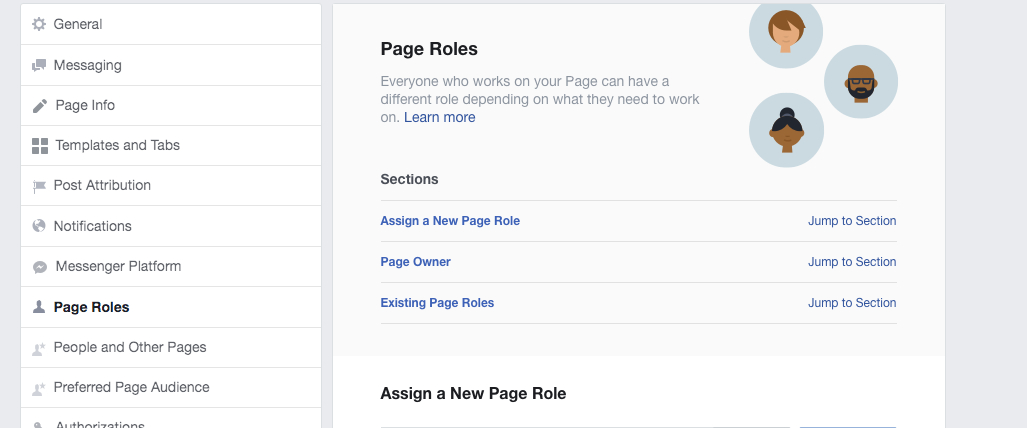Image resolution: width=1027 pixels, height=428 pixels.
Task: Click the Templates and Tabs grid icon
Action: 40,146
